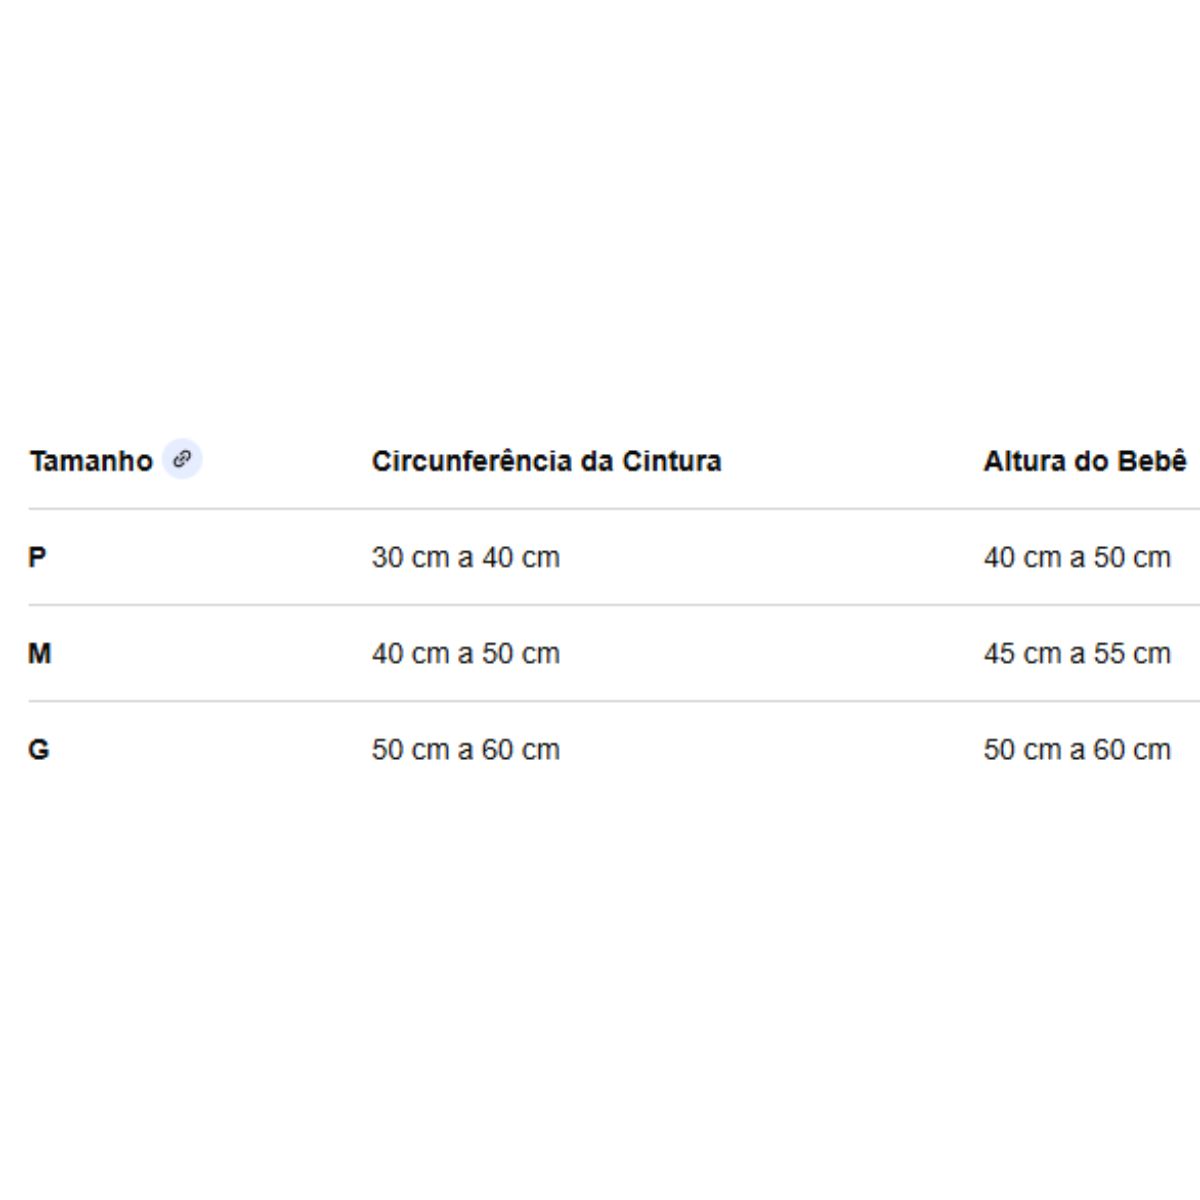Select the 45 cm a 55 cm cell
The image size is (1200, 1200).
(1076, 653)
